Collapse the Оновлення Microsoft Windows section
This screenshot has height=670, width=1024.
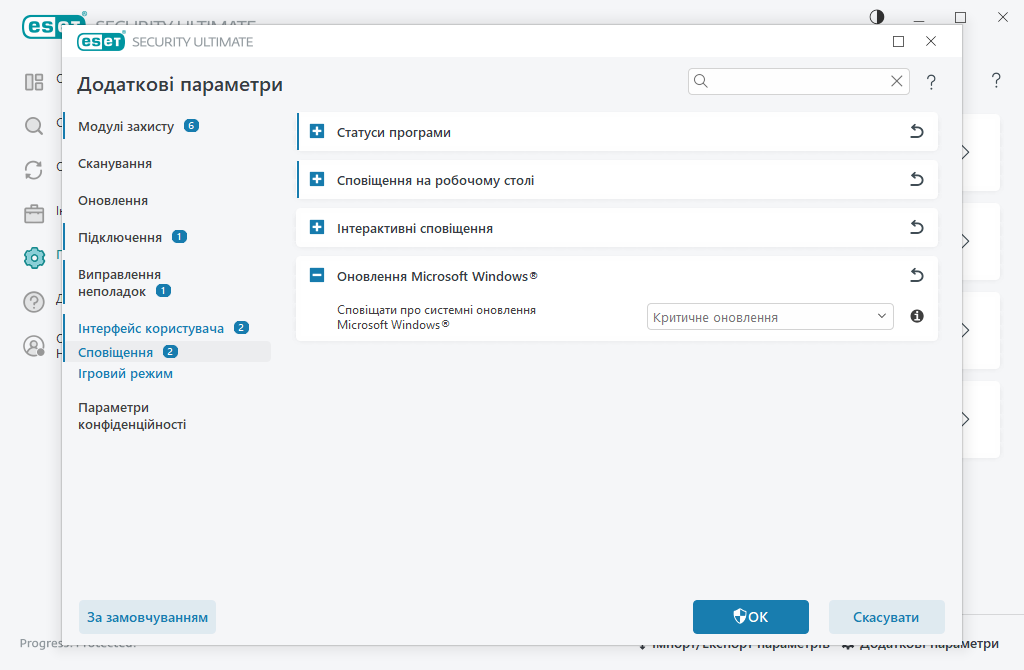[317, 275]
